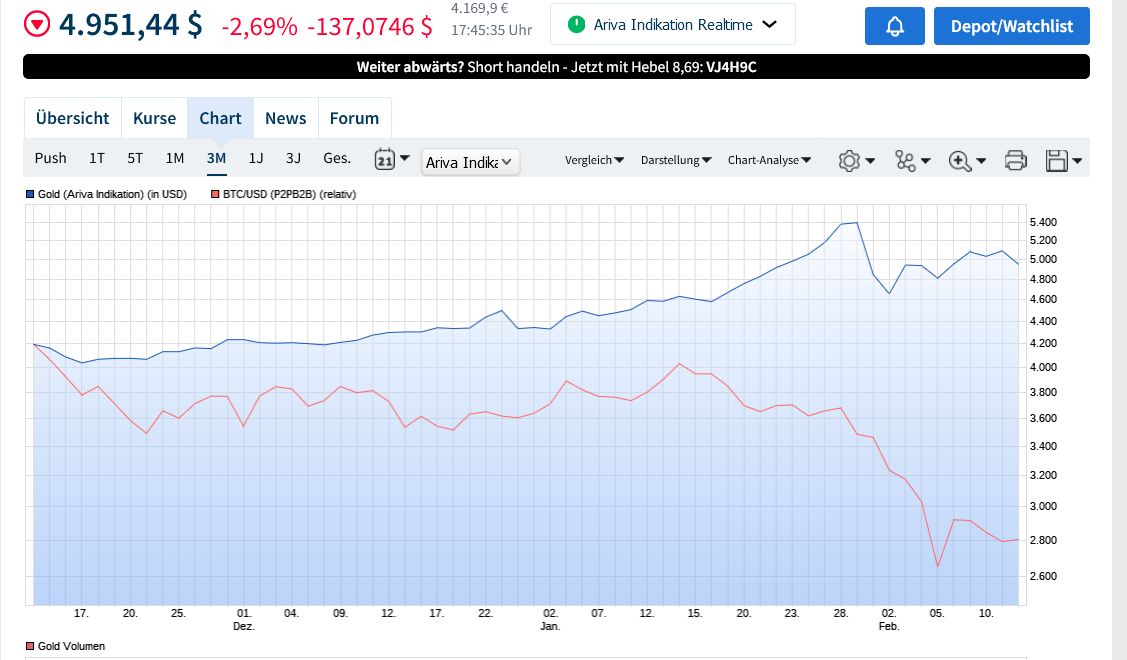Switch the chart to 1J range
Screen dimensions: 1127x660
tap(256, 158)
